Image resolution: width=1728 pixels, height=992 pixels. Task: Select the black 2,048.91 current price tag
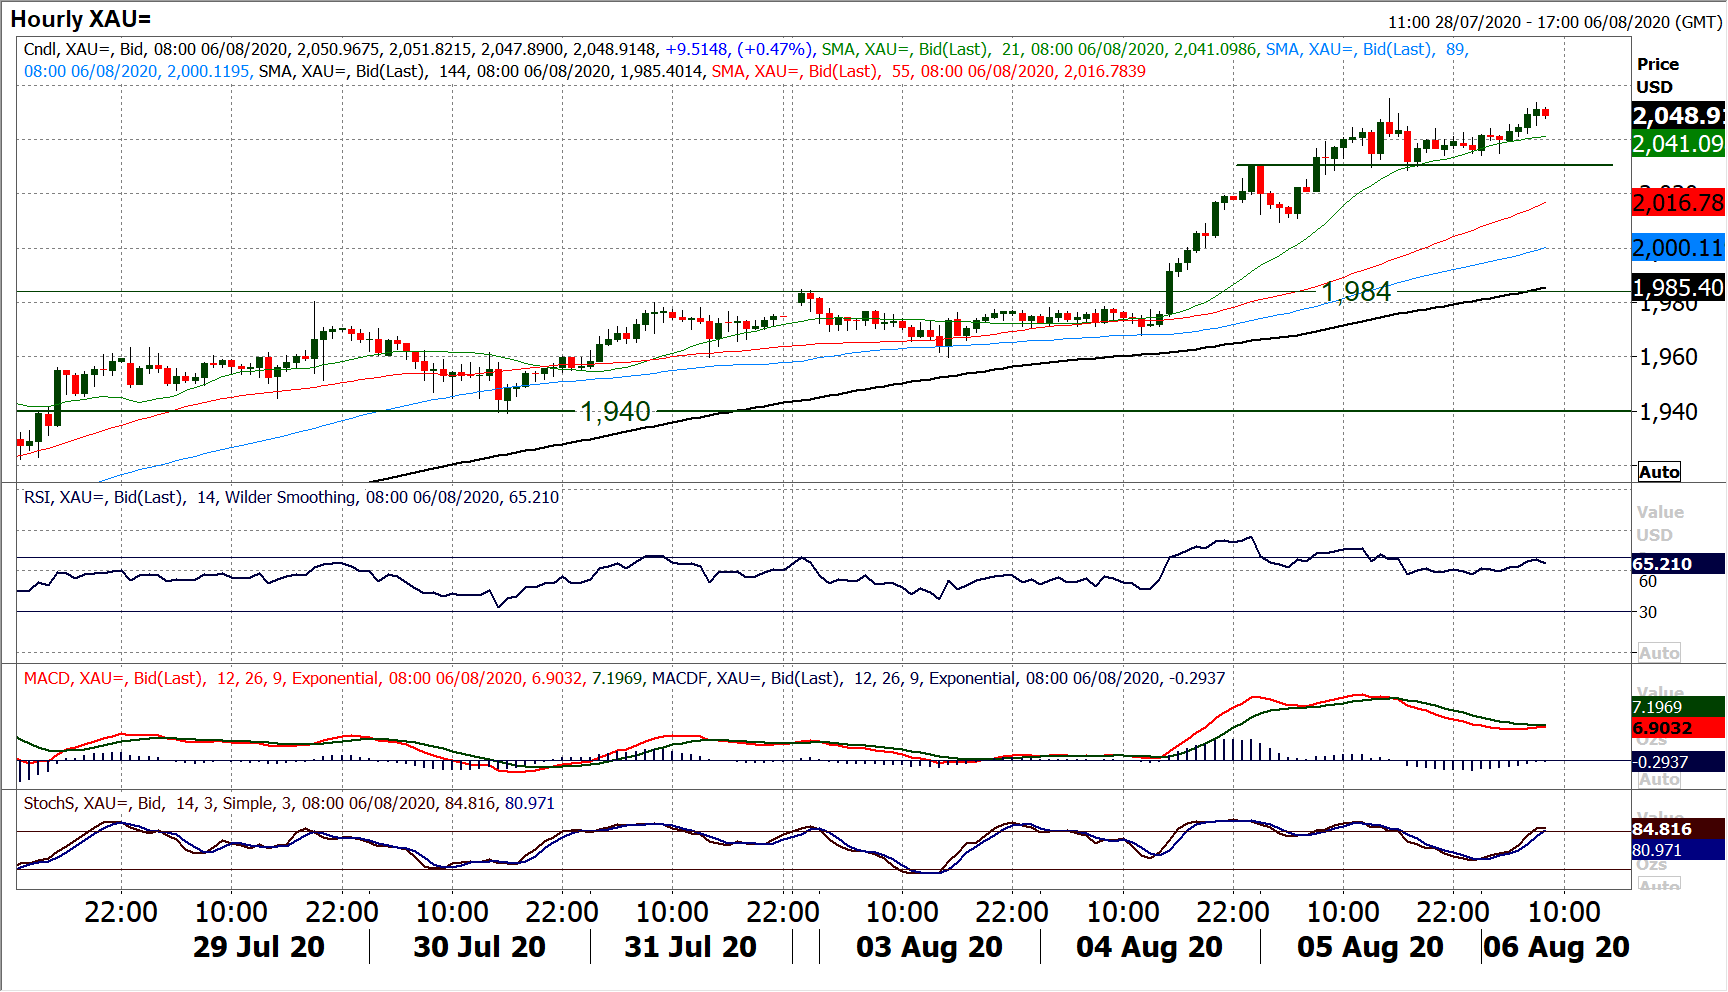point(1678,116)
